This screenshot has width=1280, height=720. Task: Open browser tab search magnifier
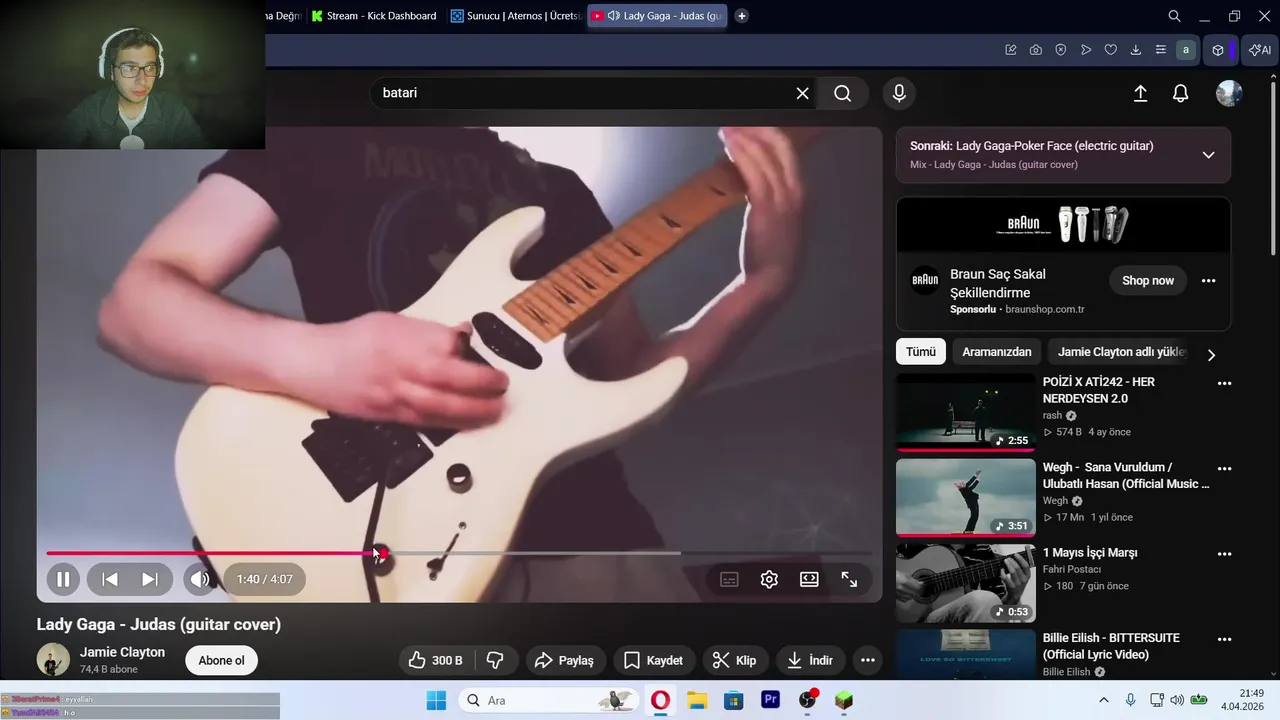(1174, 16)
